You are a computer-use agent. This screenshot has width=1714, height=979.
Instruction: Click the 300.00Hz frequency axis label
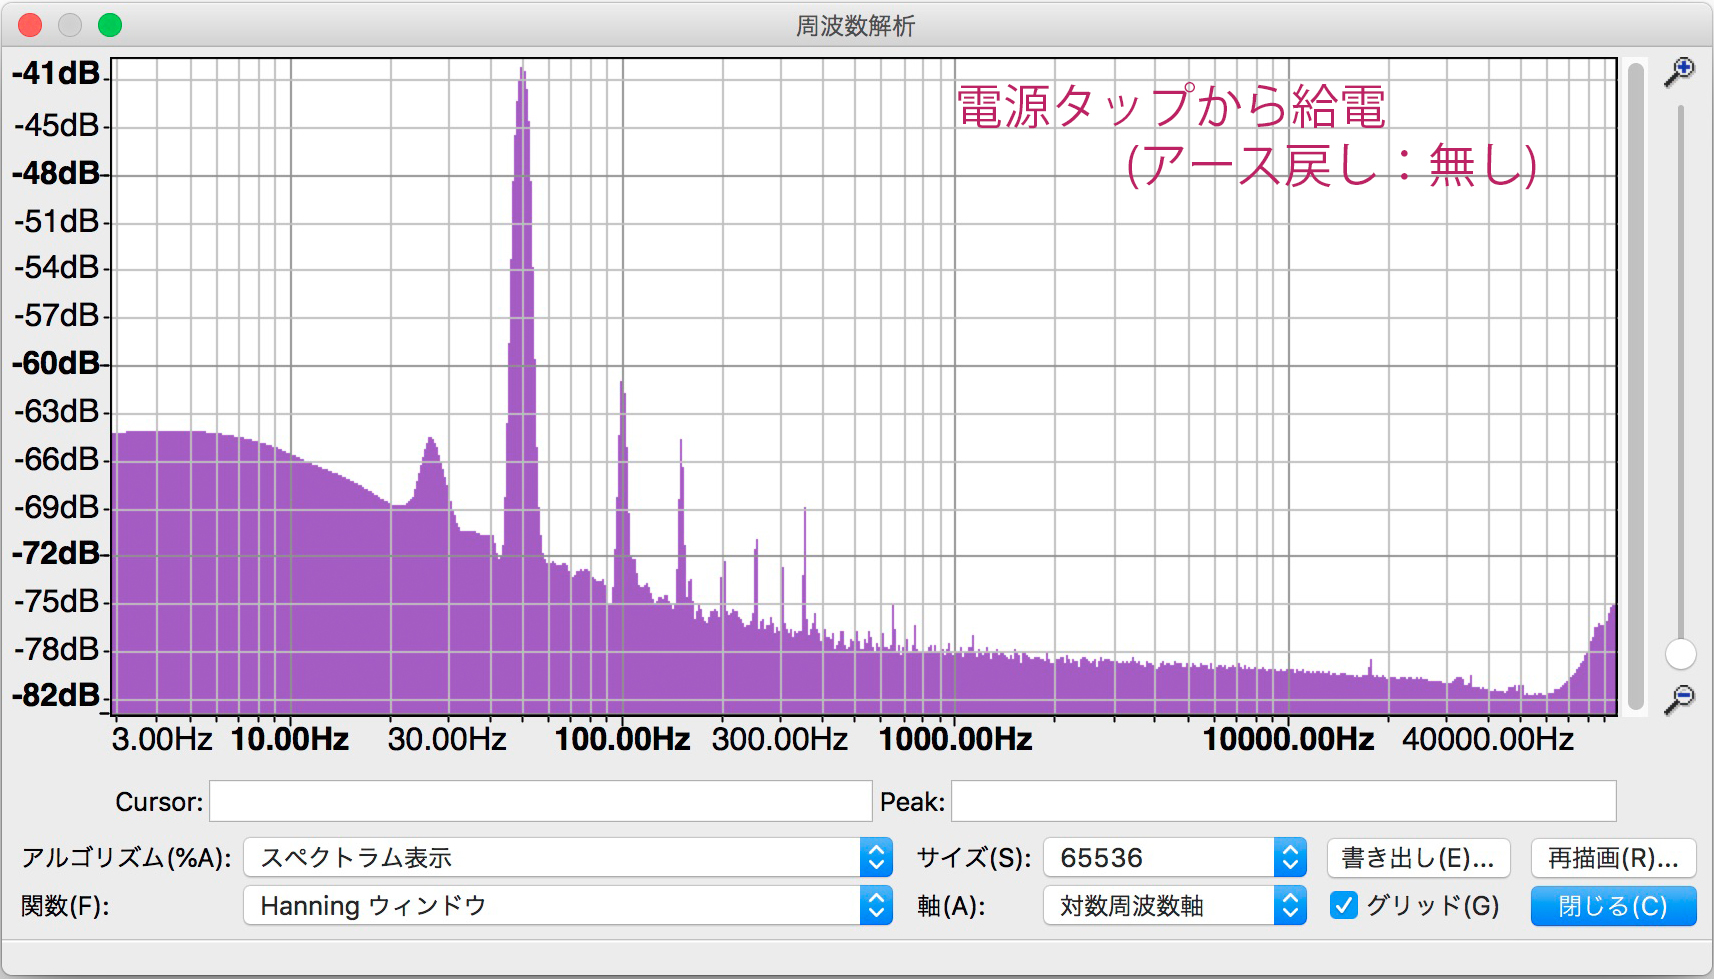click(x=780, y=739)
